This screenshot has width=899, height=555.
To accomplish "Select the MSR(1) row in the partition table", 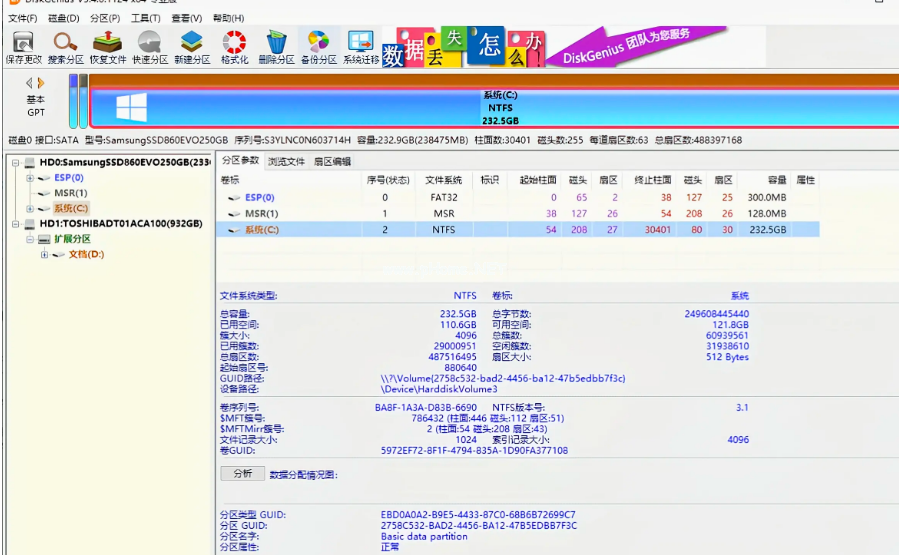I will tap(261, 213).
